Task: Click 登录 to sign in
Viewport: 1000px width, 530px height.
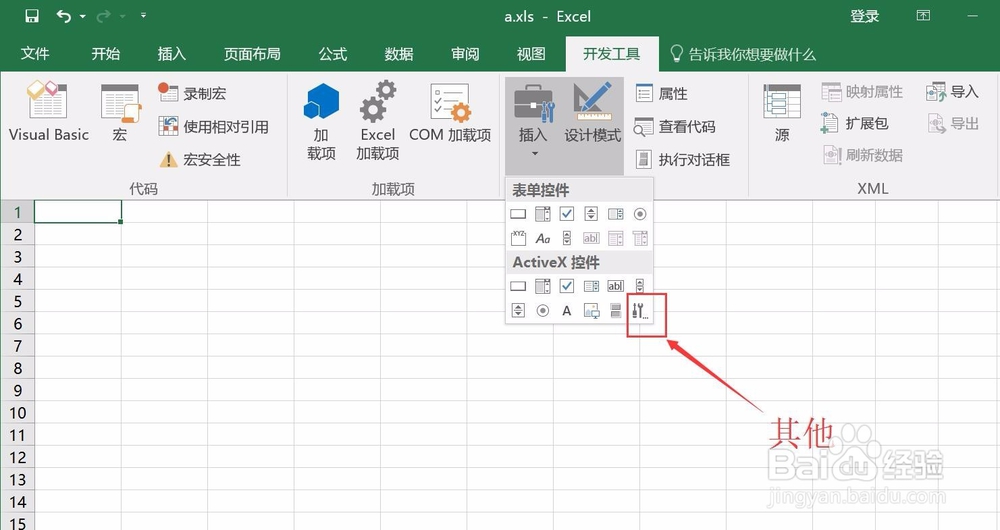Action: point(864,17)
